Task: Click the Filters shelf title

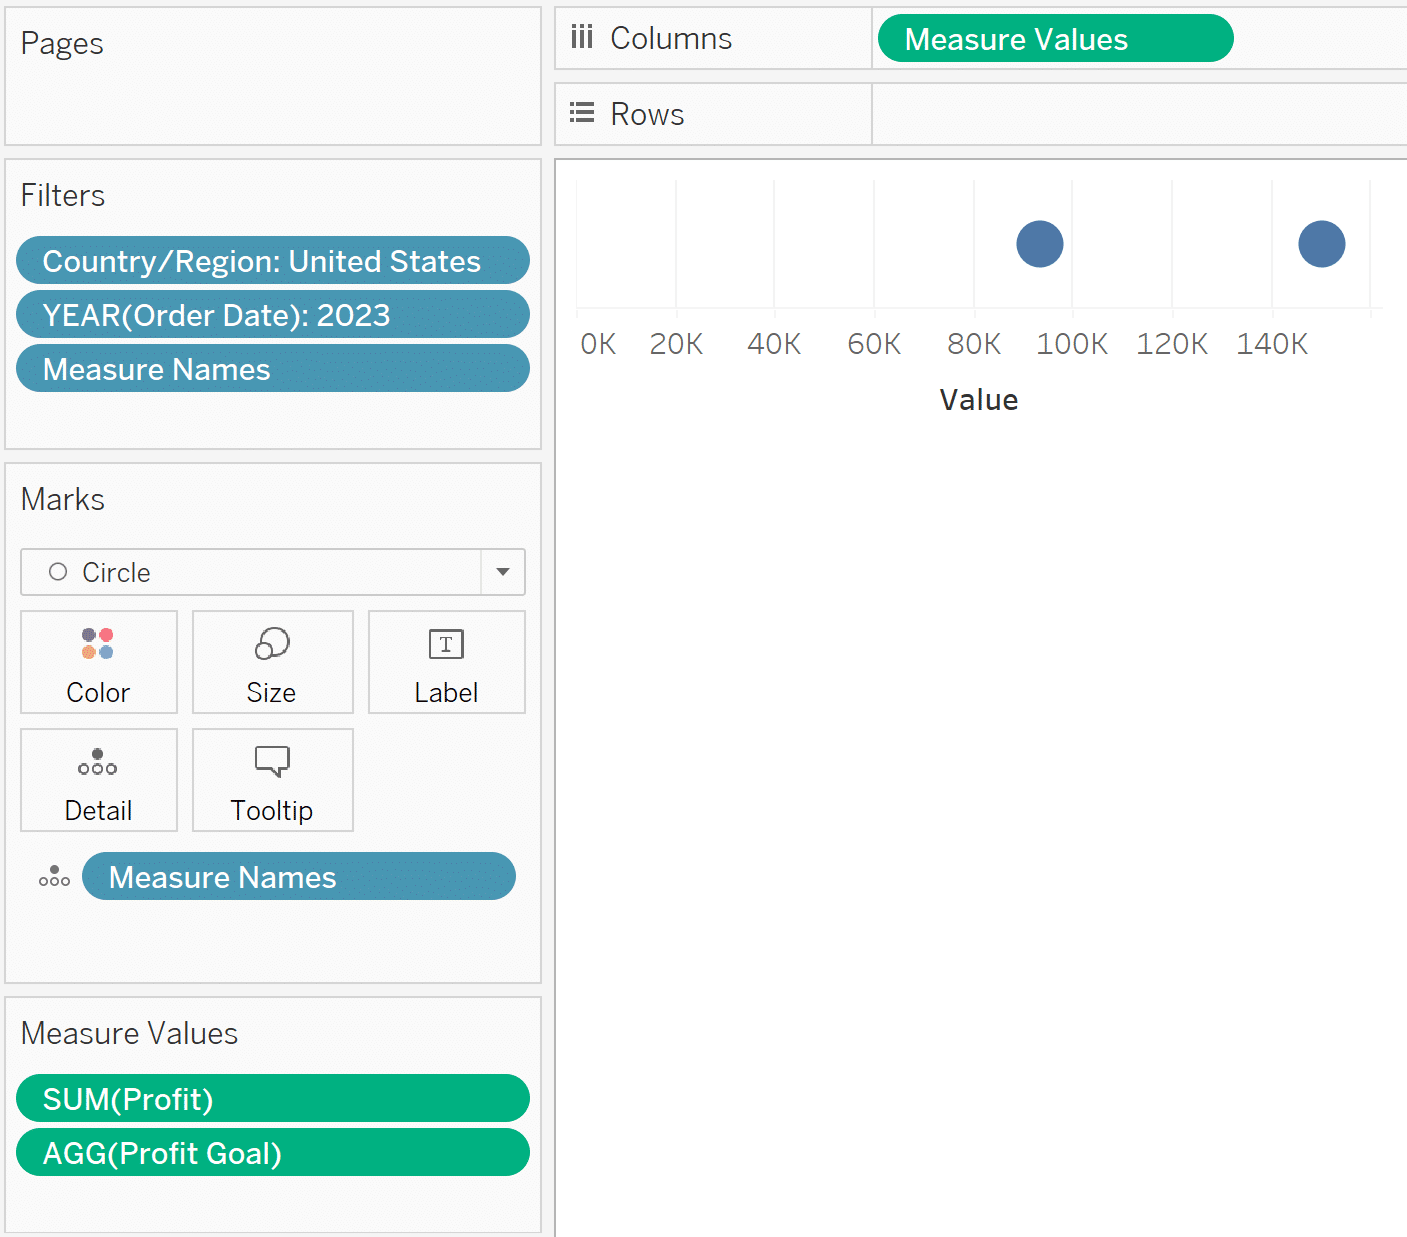Action: 63,195
